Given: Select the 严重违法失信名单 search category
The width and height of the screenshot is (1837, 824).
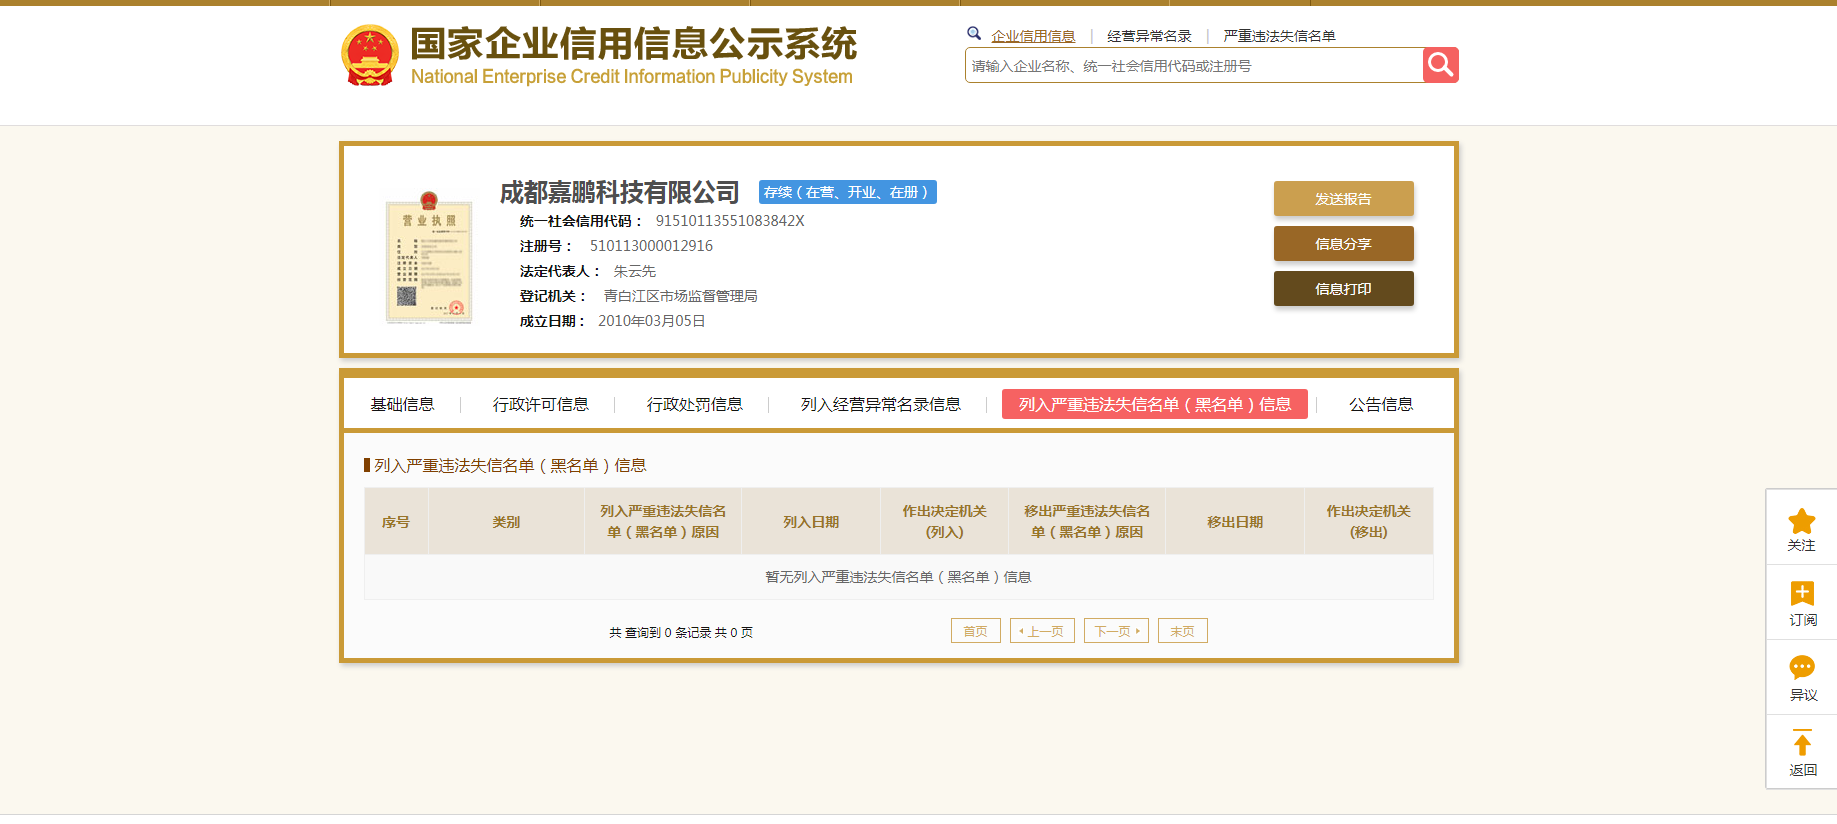Looking at the screenshot, I should point(1279,36).
